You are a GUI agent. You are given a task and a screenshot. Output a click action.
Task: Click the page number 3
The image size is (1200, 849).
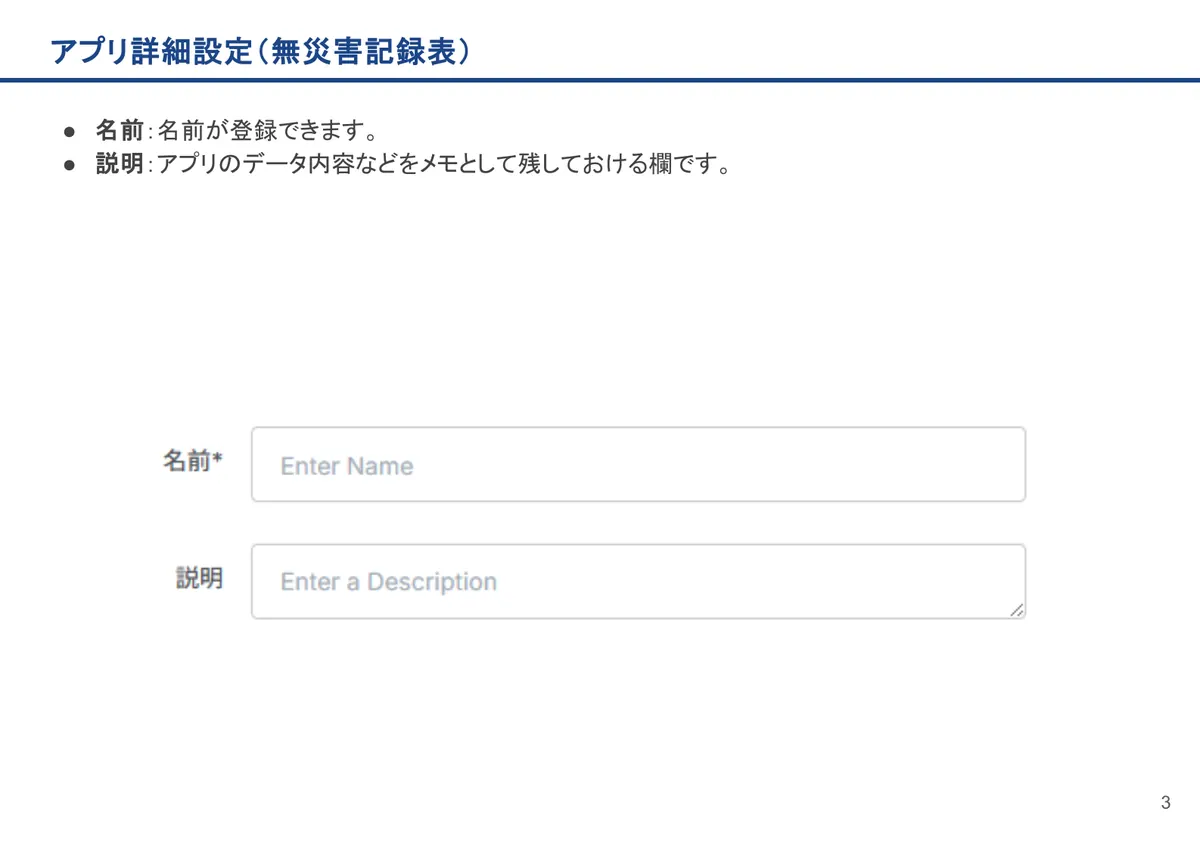tap(1166, 802)
